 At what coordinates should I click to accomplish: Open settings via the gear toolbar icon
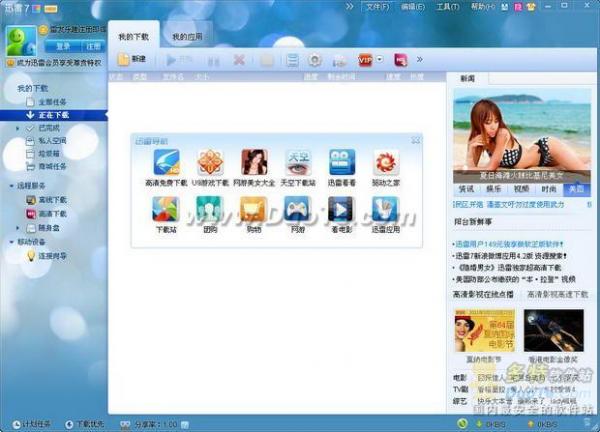[x=315, y=60]
